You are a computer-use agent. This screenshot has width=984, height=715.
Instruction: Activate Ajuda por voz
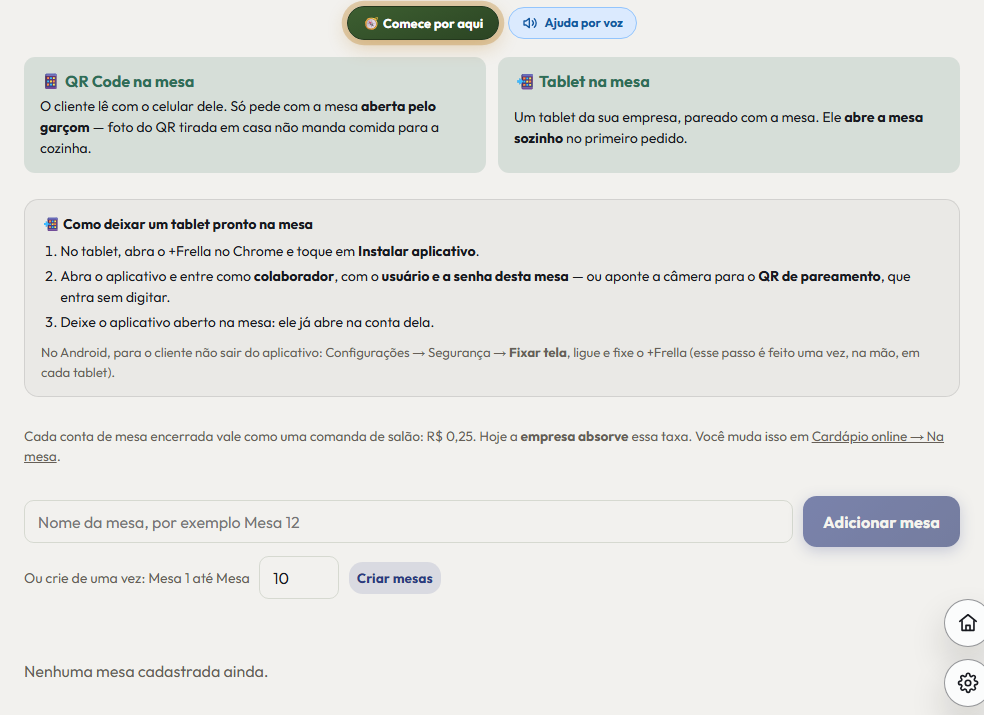tap(572, 23)
